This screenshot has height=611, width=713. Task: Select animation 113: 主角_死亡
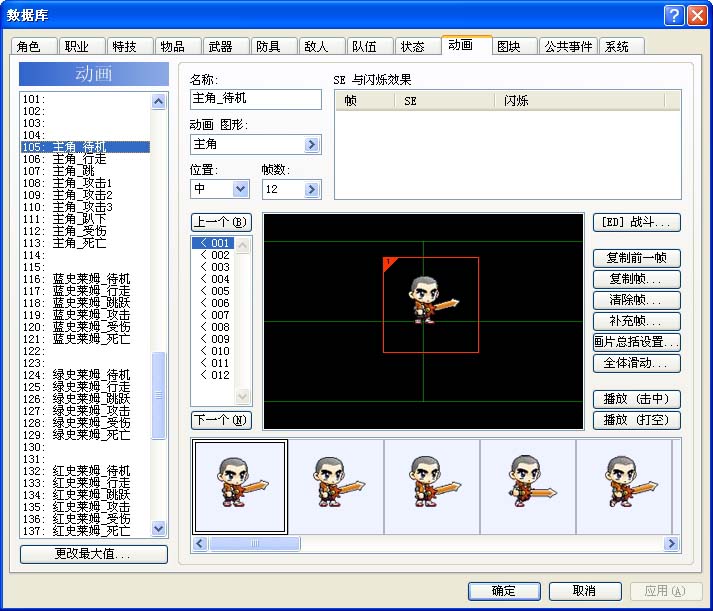coord(85,243)
